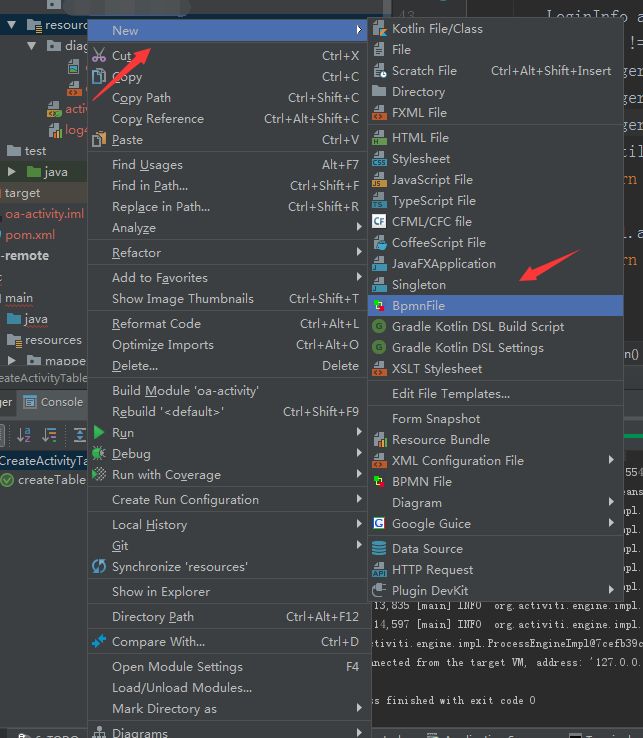This screenshot has height=738, width=643.
Task: Click the Gradle Kotlin DSL Settings icon
Action: coord(379,347)
